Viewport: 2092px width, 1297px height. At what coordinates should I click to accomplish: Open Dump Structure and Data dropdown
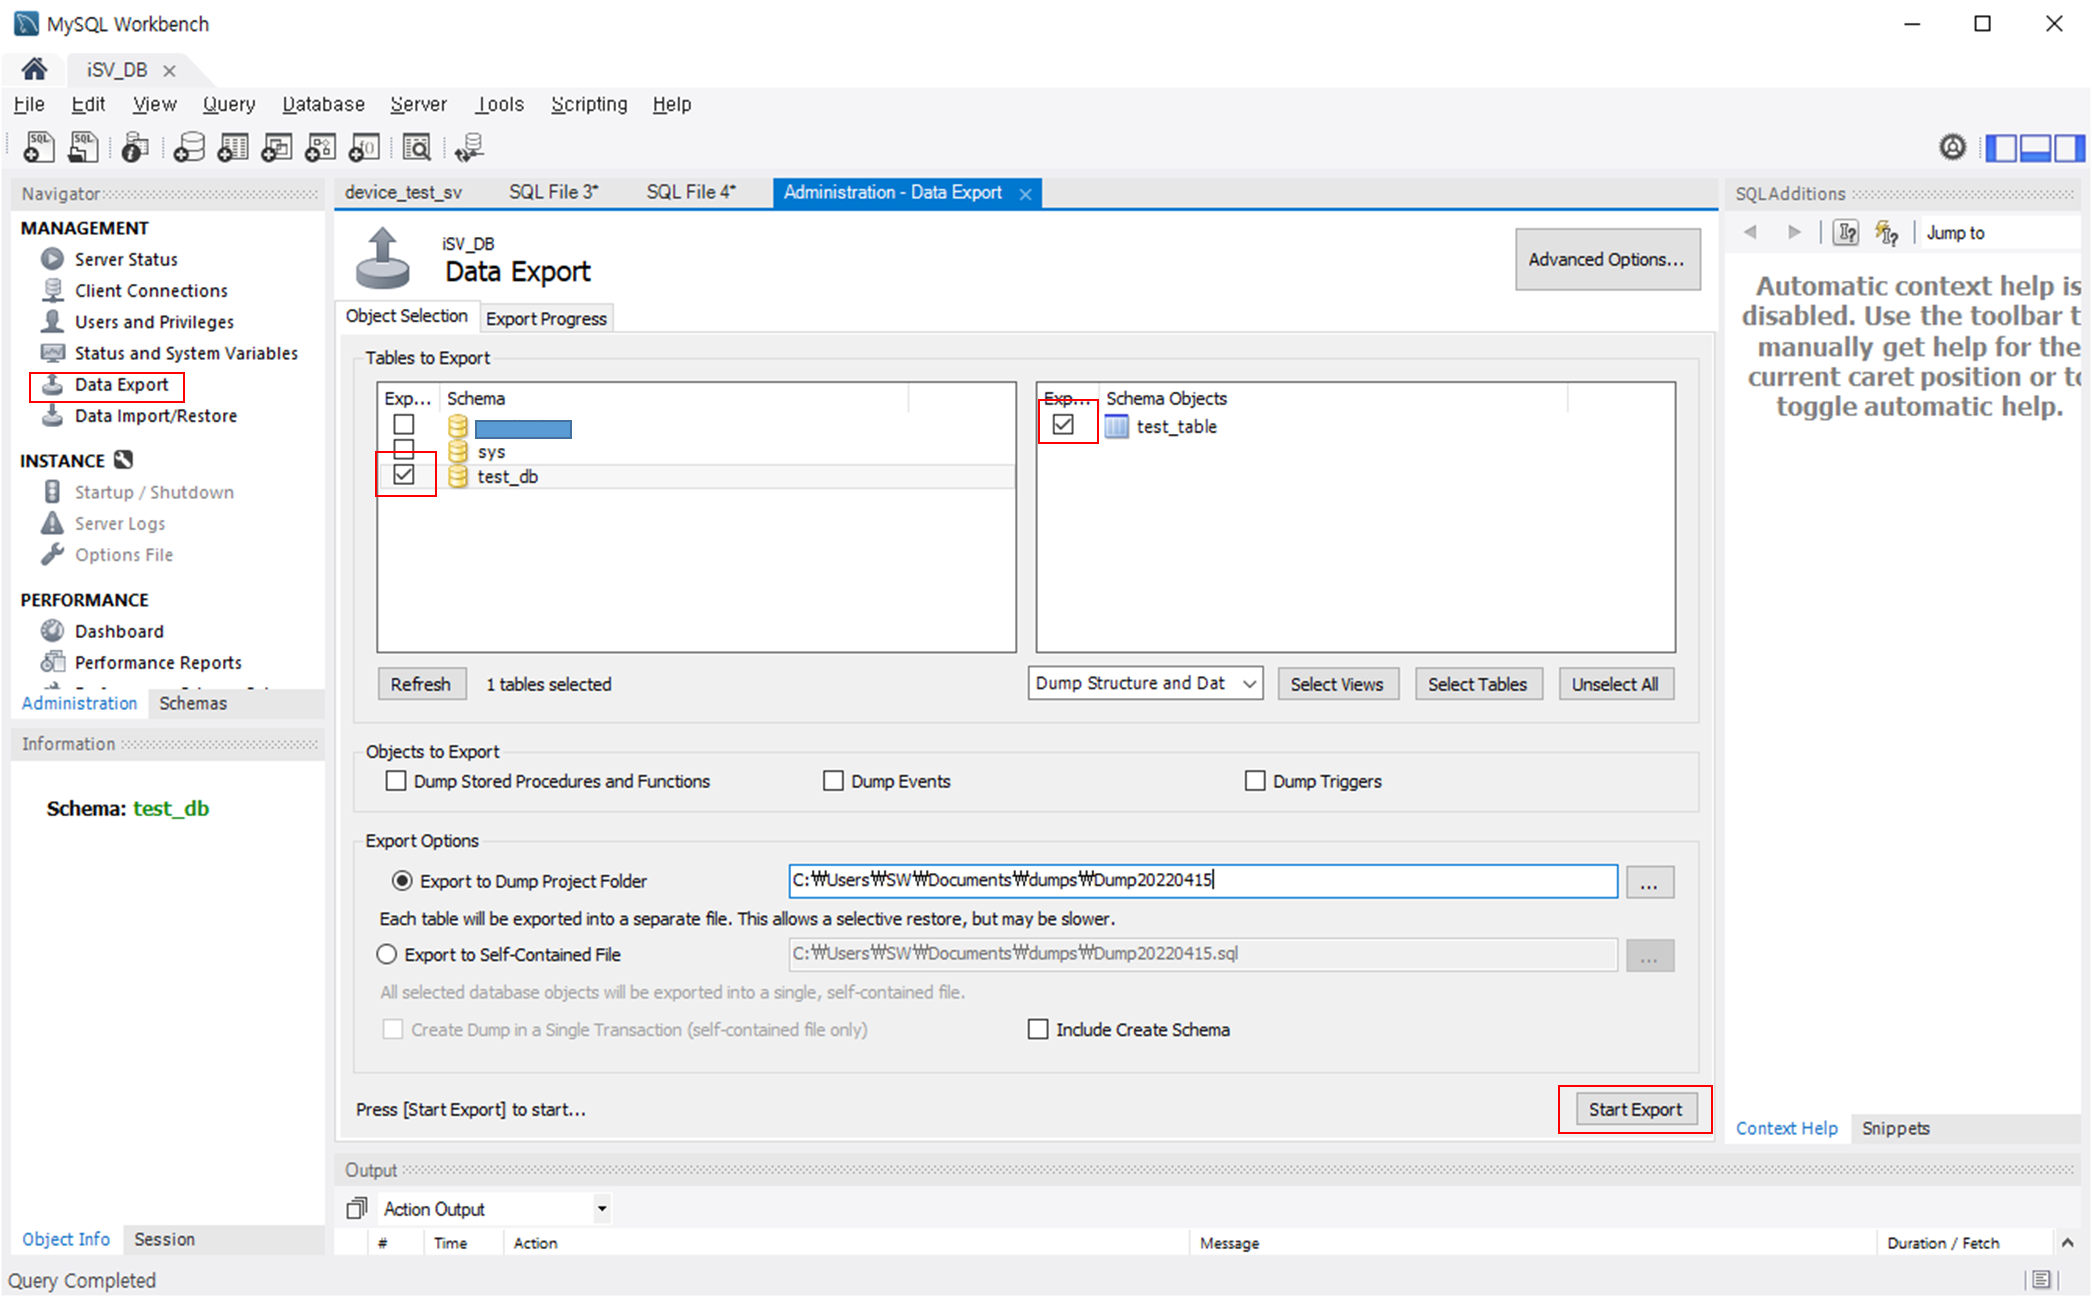[1145, 683]
